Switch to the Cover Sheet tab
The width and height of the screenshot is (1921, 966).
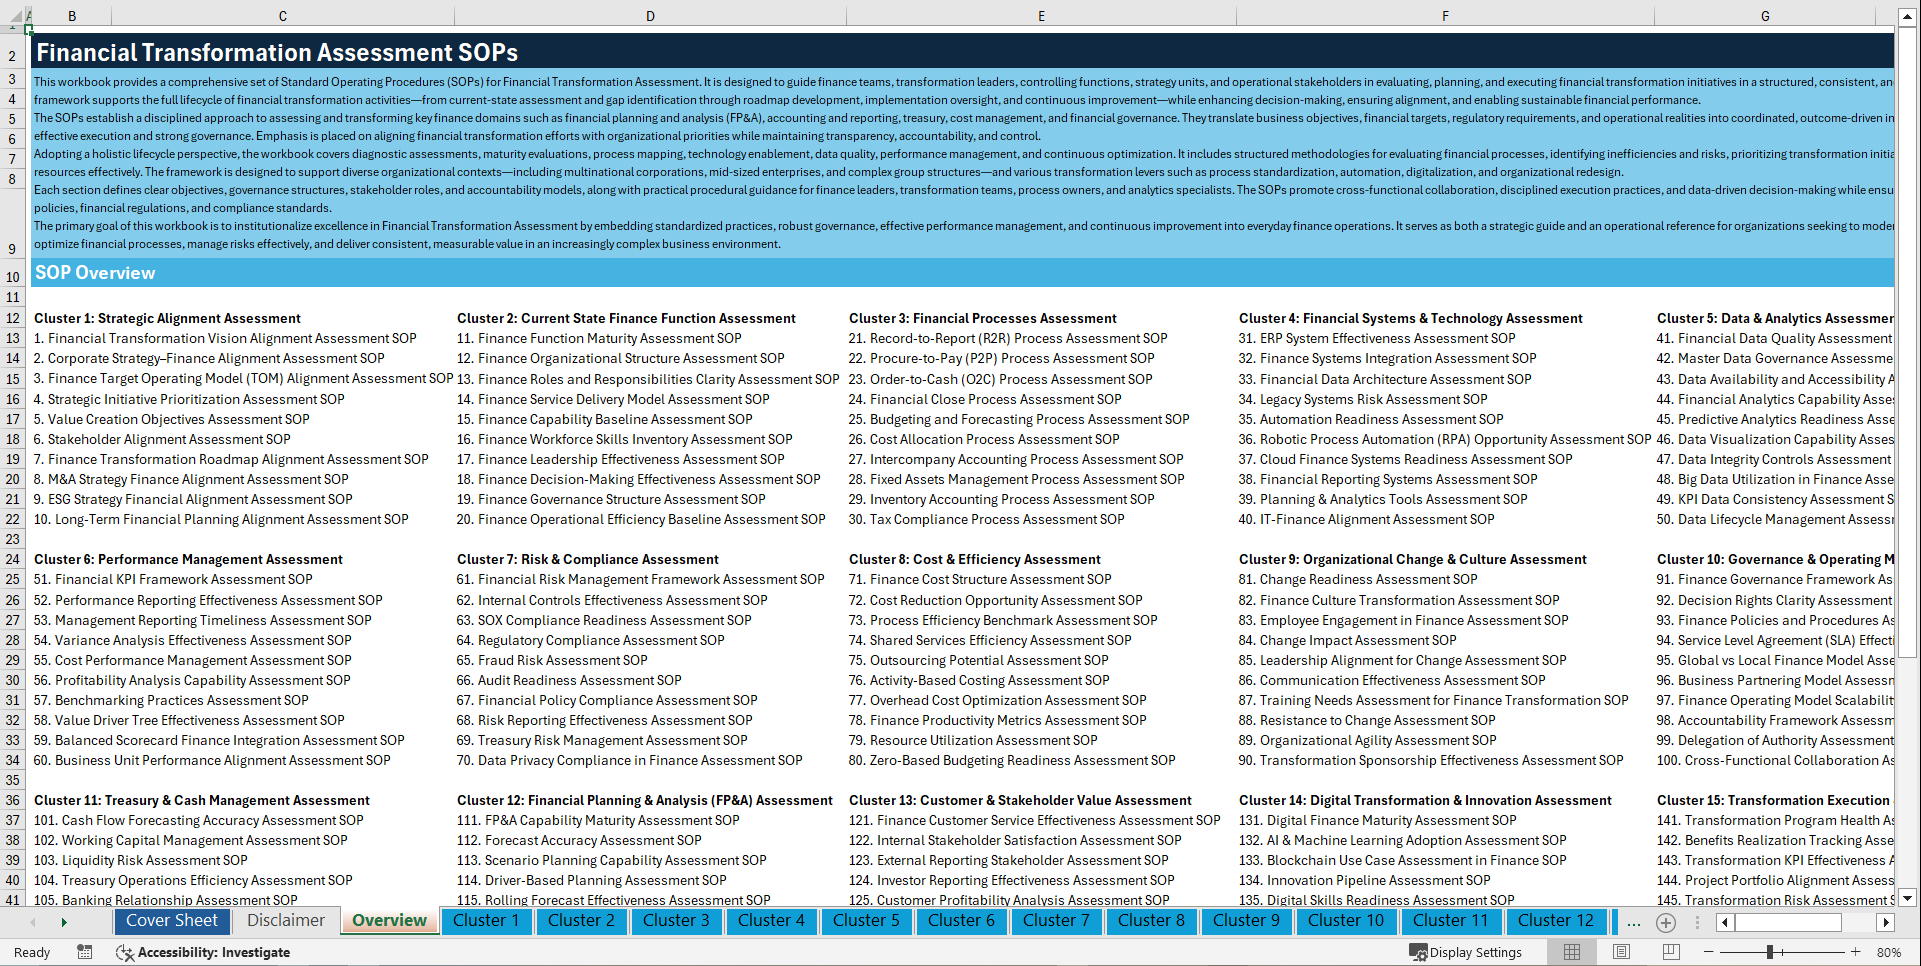[172, 921]
